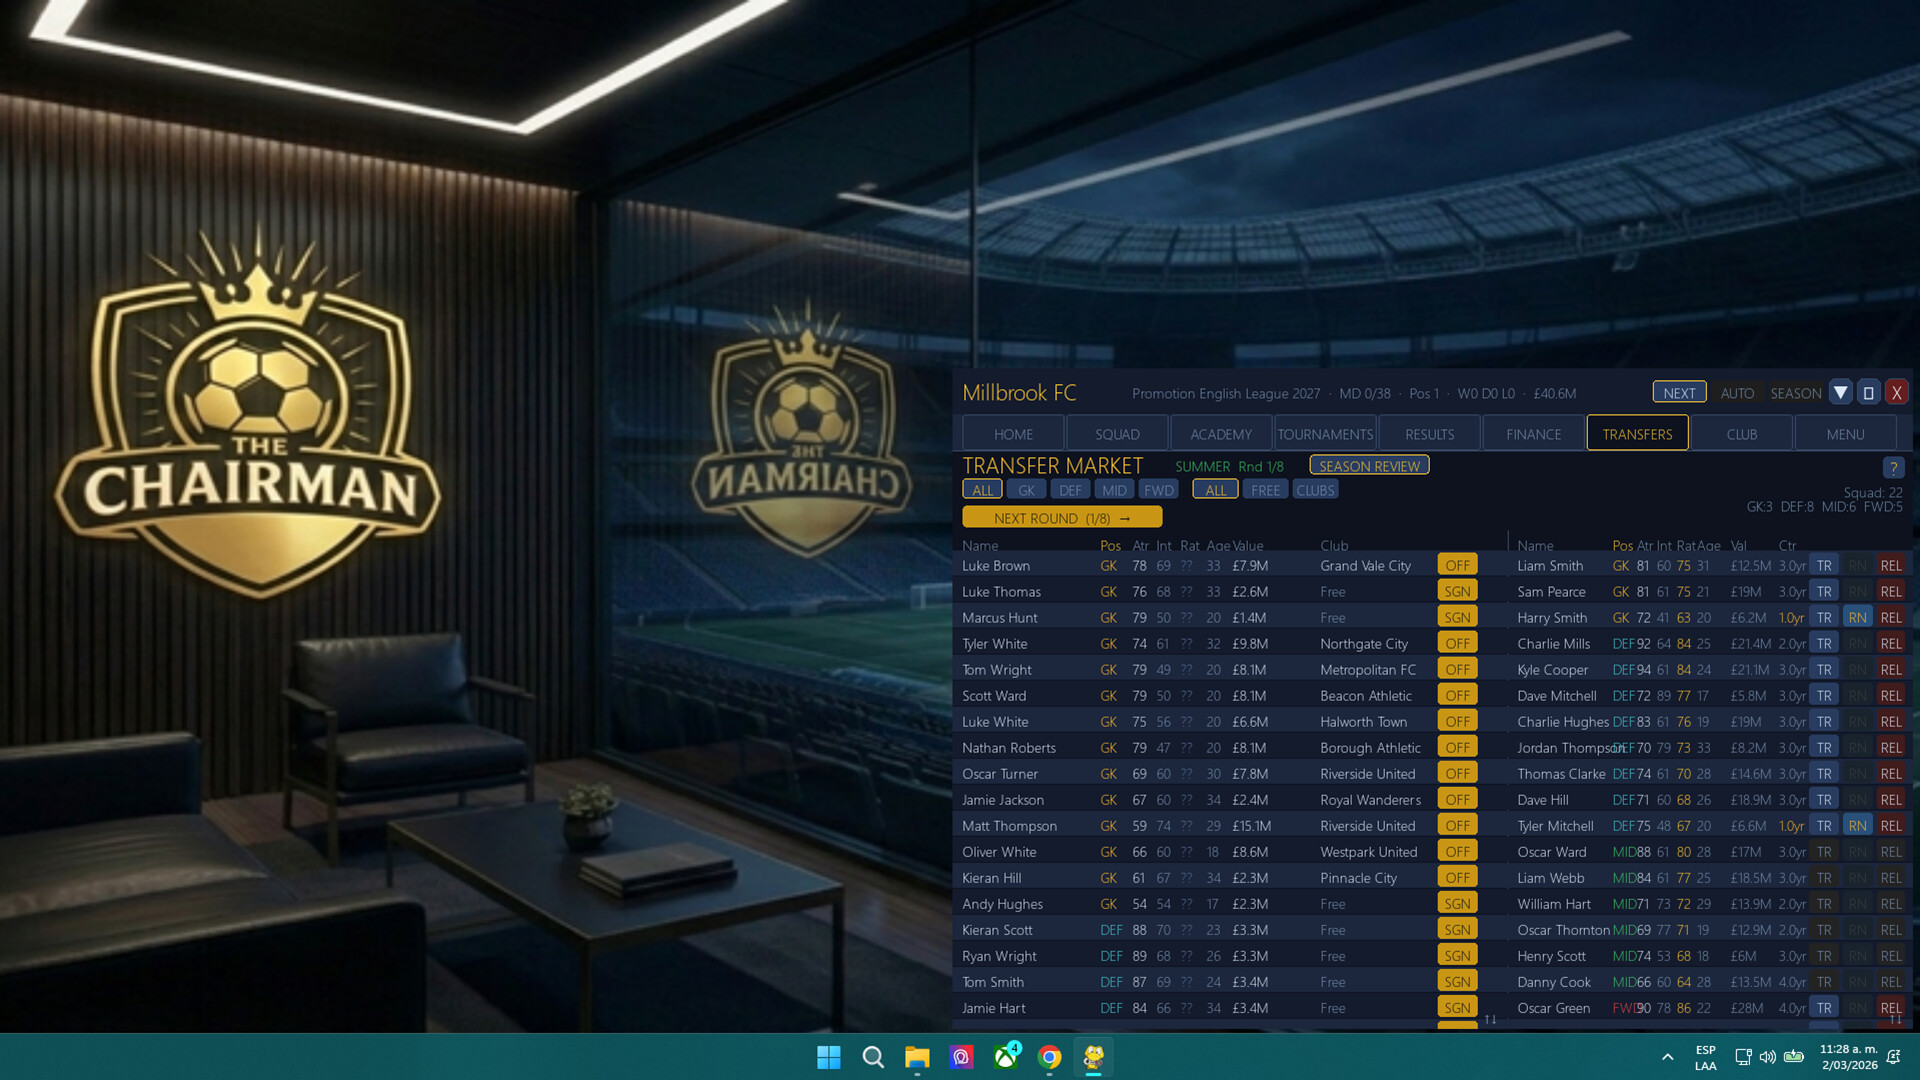1920x1080 pixels.
Task: Open the Photos app from the taskbar
Action: tap(961, 1057)
